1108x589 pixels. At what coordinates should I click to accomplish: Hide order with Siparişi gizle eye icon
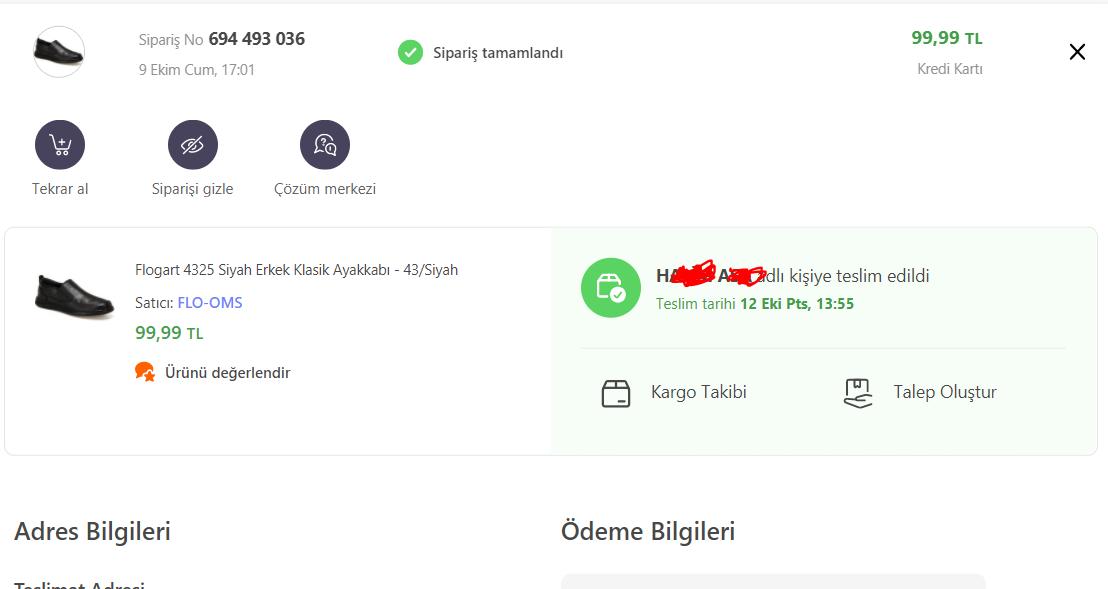[193, 145]
